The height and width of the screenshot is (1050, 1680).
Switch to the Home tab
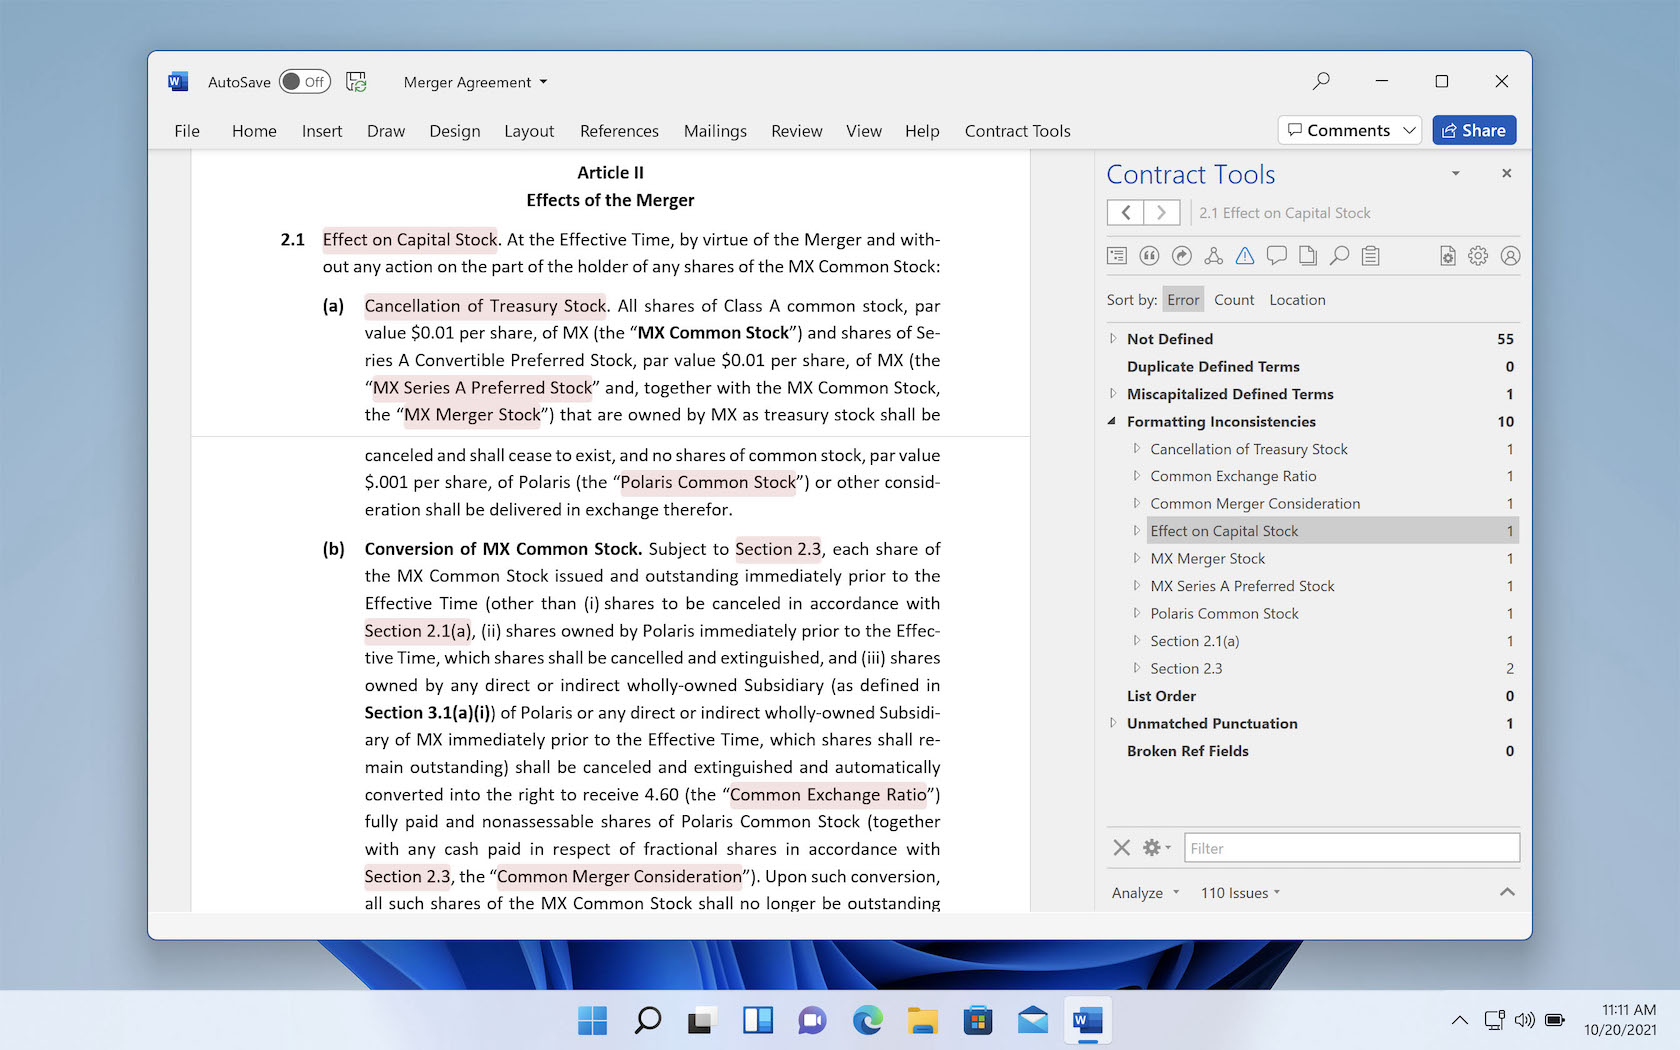tap(254, 131)
